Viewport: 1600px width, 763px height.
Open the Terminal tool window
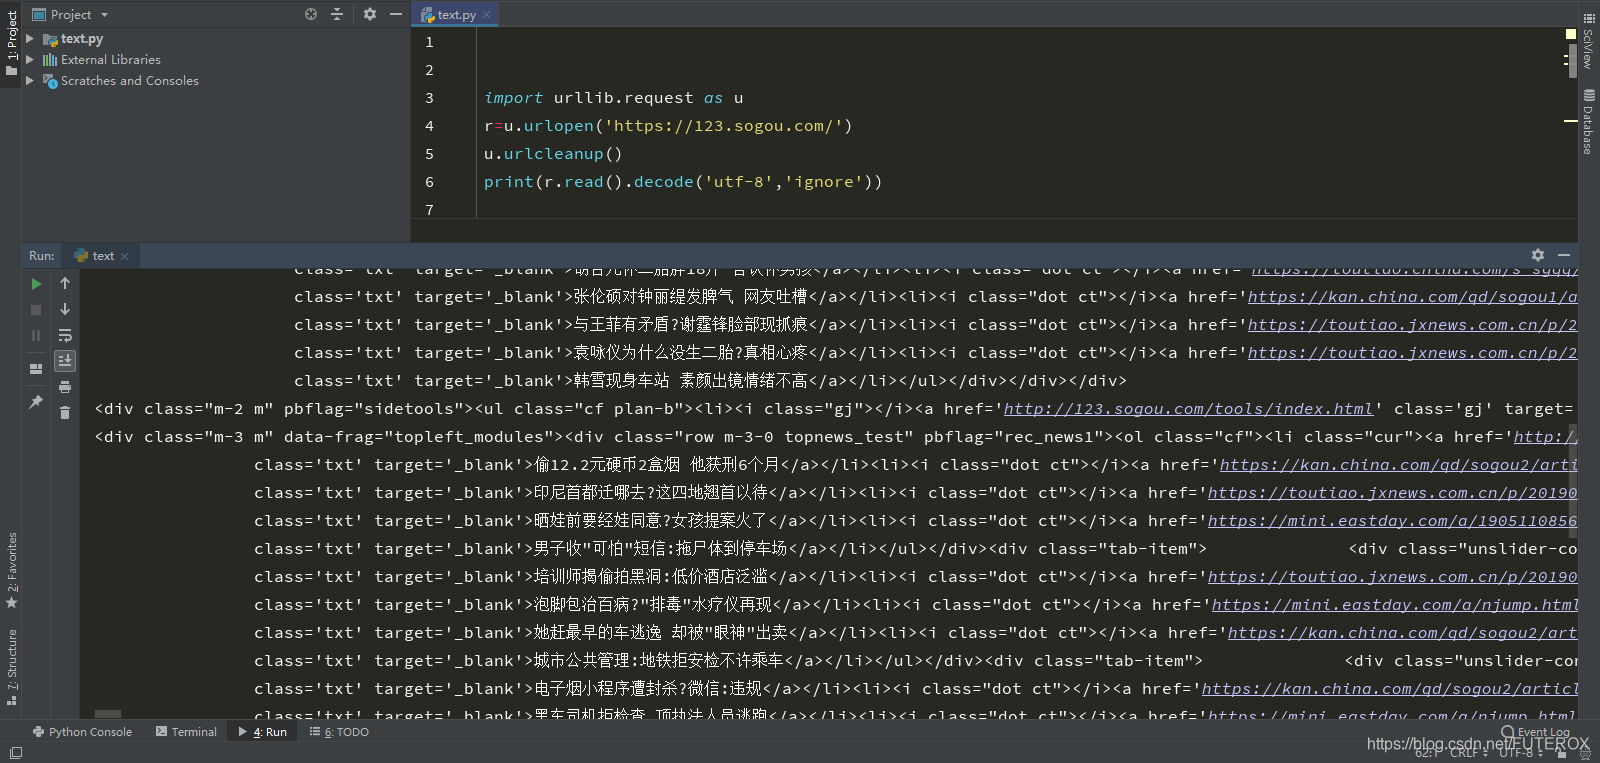tap(186, 732)
